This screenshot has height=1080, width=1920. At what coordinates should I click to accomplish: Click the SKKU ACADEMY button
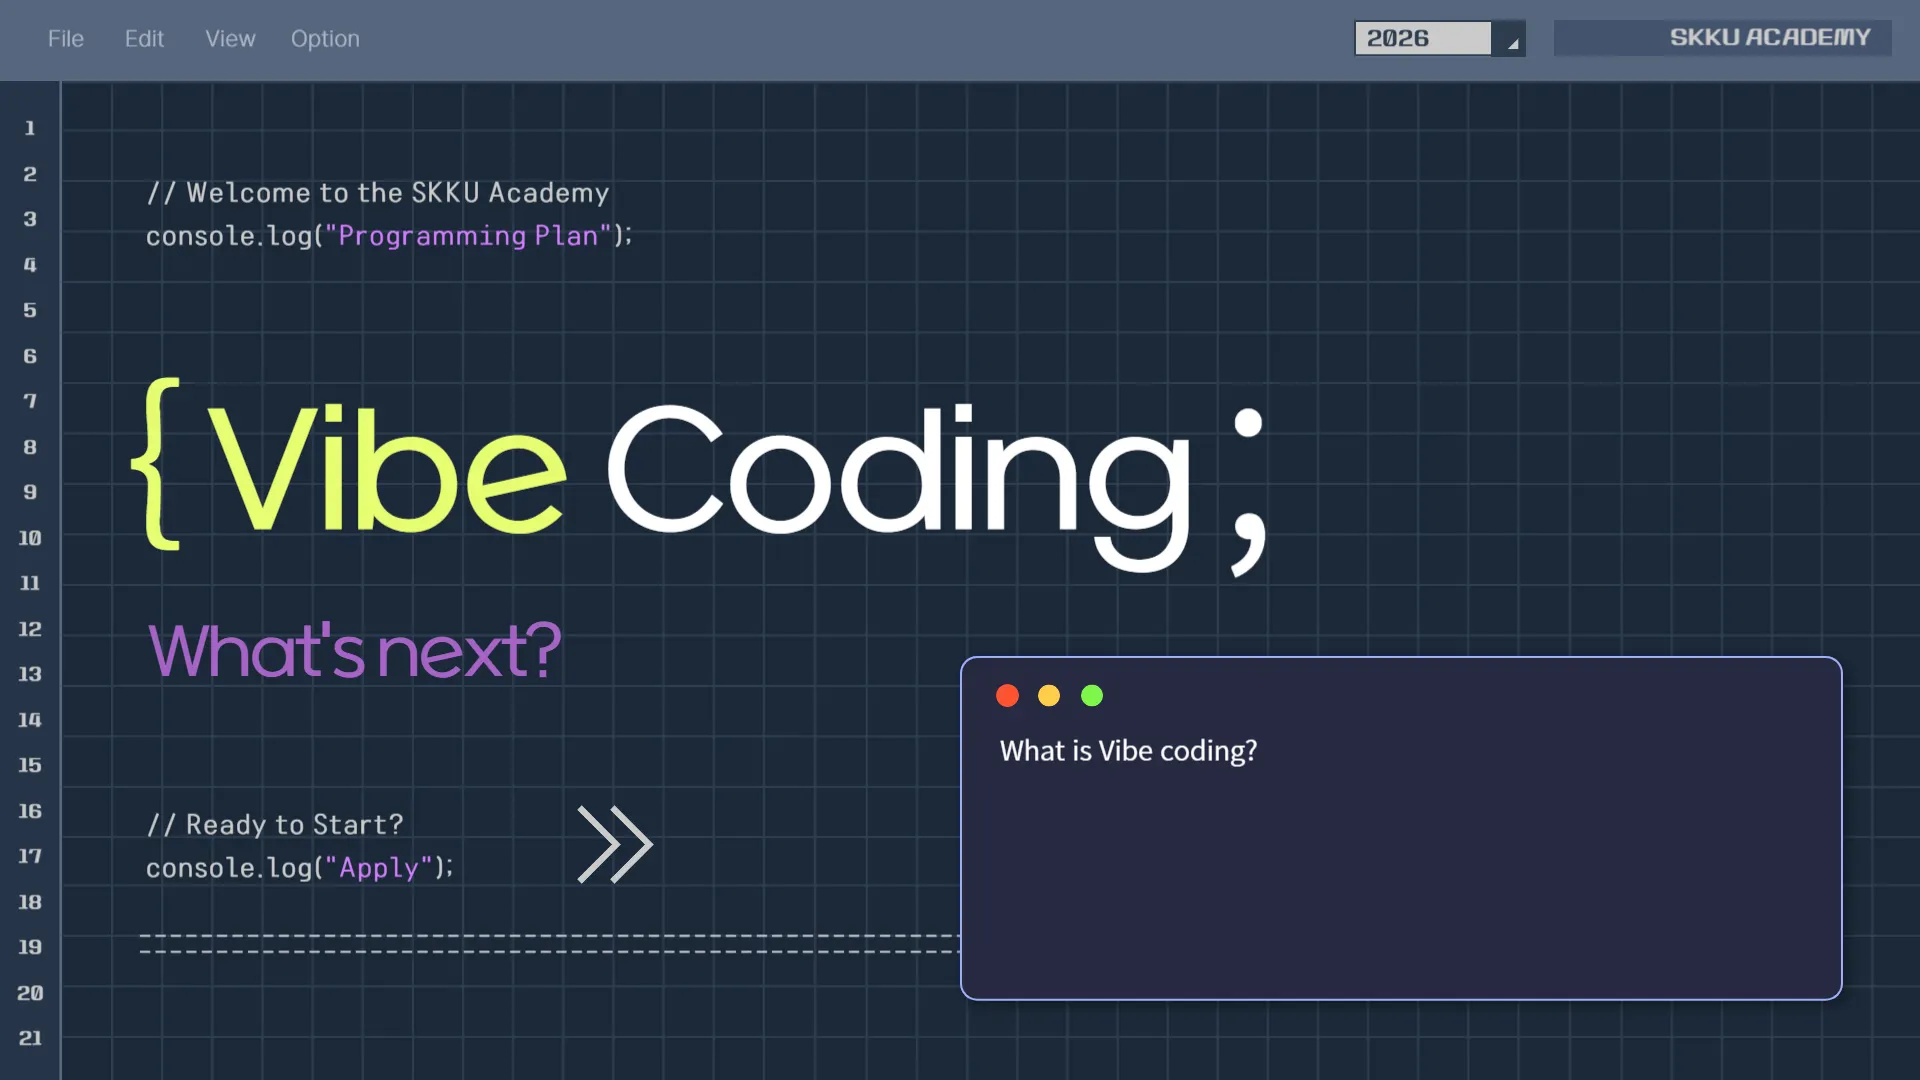[x=1722, y=38]
